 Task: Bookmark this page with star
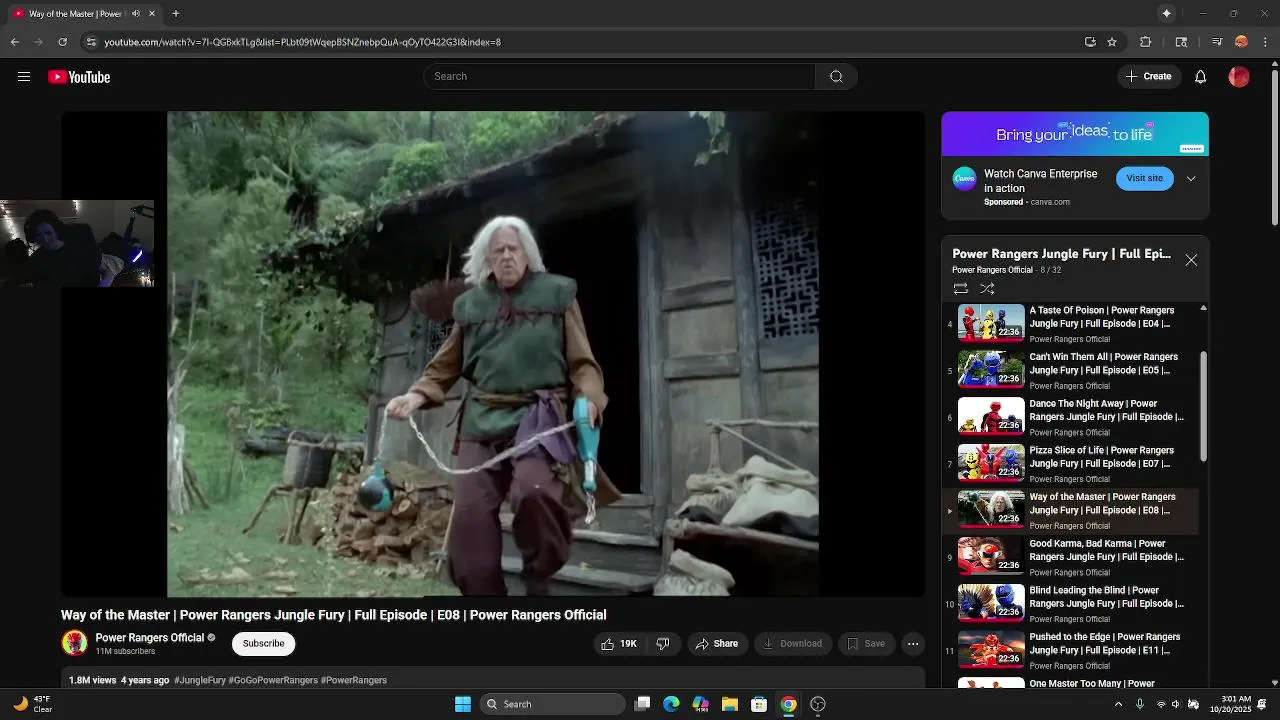pyautogui.click(x=1112, y=42)
